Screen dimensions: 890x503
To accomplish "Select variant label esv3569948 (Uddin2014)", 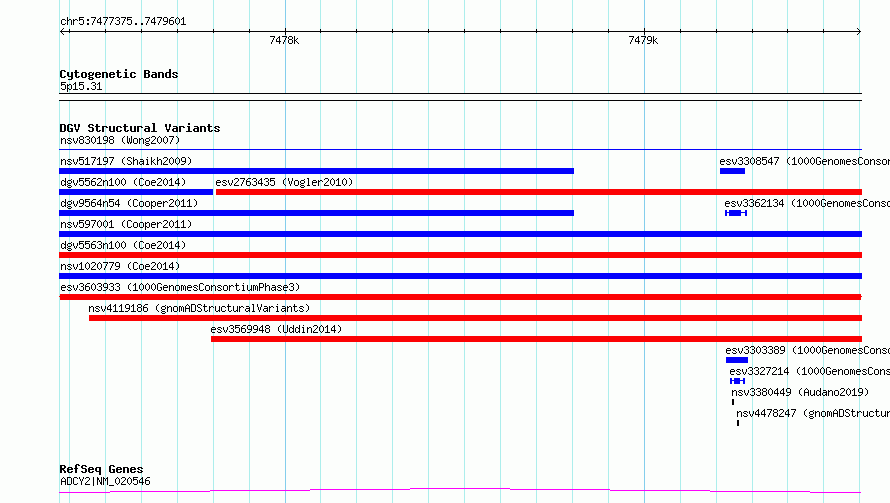I will pos(276,329).
